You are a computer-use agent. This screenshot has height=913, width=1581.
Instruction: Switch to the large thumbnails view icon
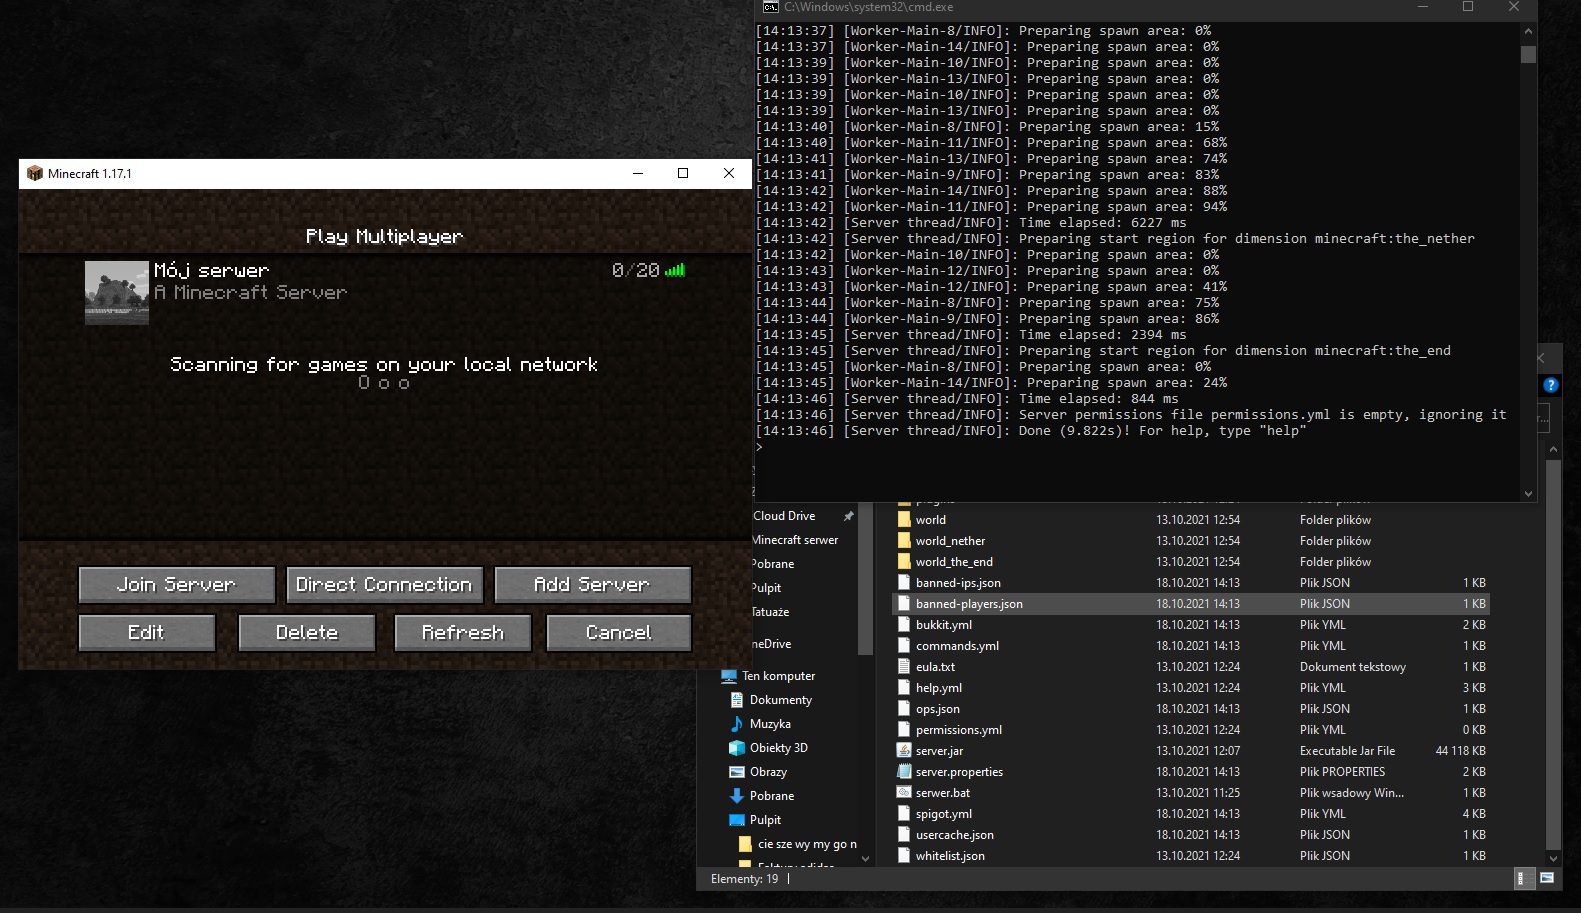[x=1547, y=879]
